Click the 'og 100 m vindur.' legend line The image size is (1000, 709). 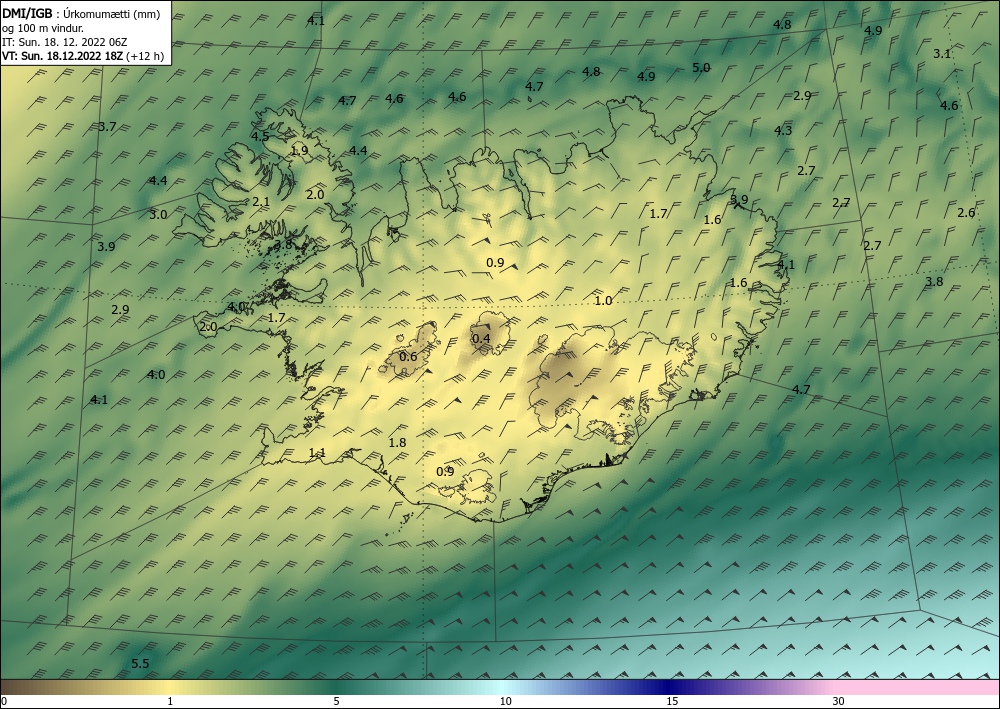click(43, 28)
